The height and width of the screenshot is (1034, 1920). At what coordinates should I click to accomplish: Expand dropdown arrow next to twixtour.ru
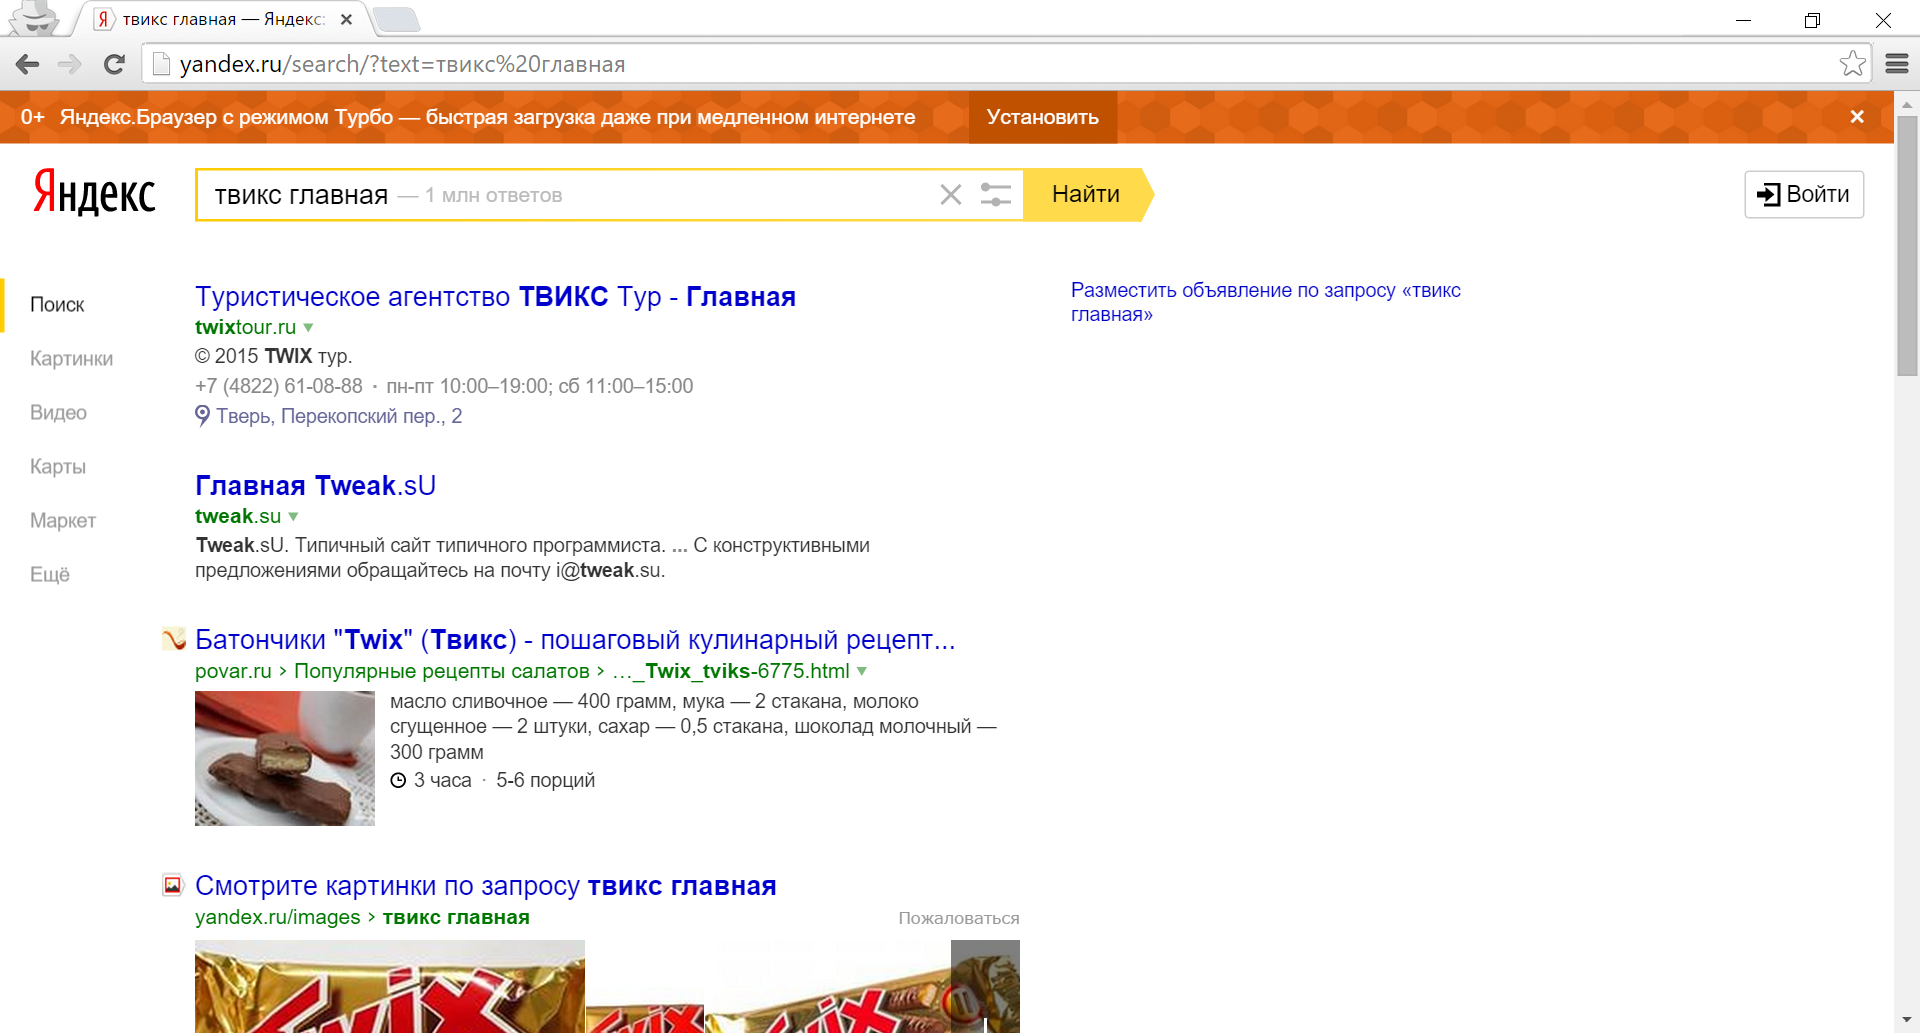[309, 328]
